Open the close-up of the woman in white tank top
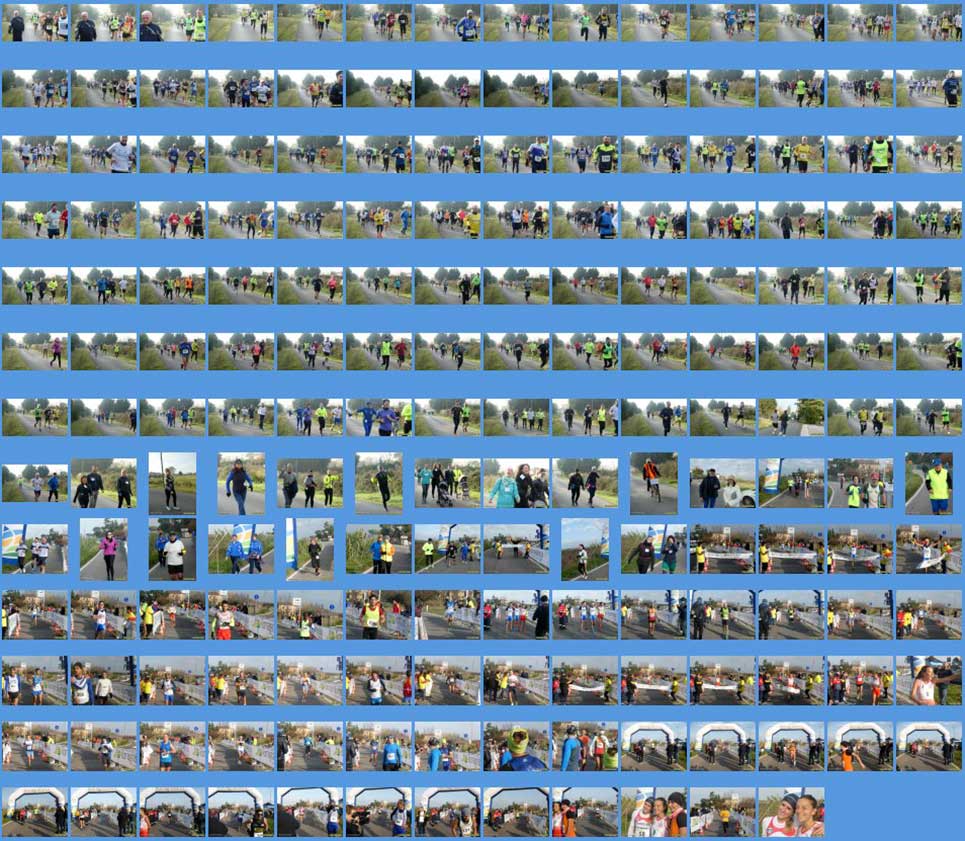 pos(929,680)
